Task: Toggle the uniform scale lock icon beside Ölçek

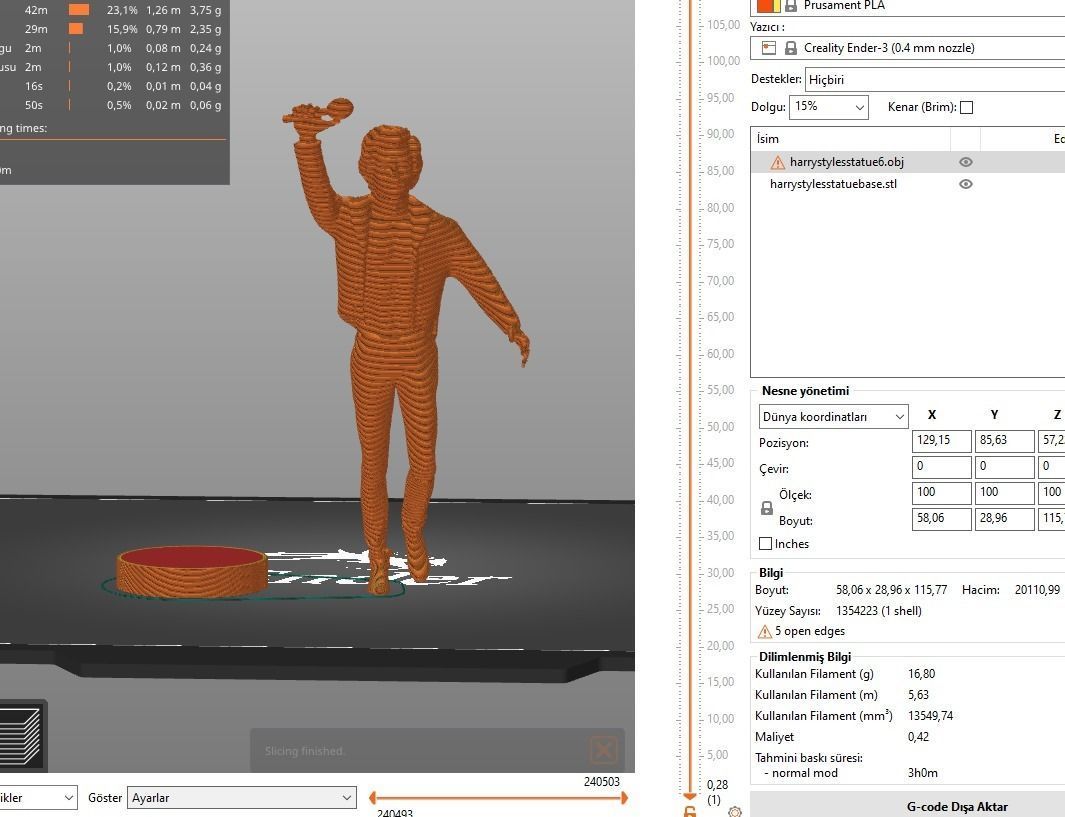Action: [x=767, y=507]
